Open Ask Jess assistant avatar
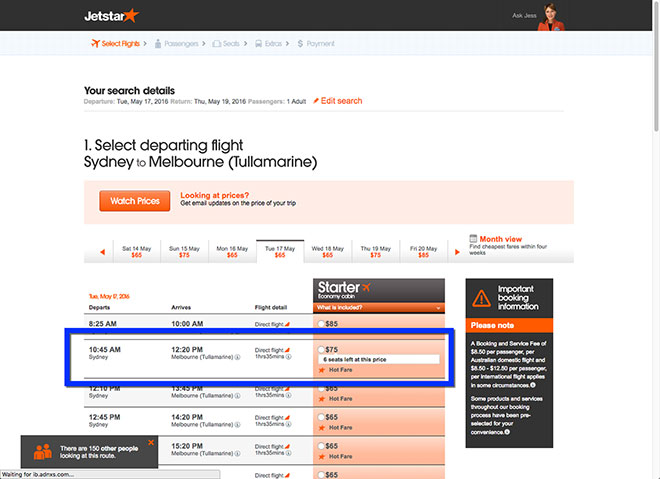This screenshot has width=660, height=479. point(551,17)
